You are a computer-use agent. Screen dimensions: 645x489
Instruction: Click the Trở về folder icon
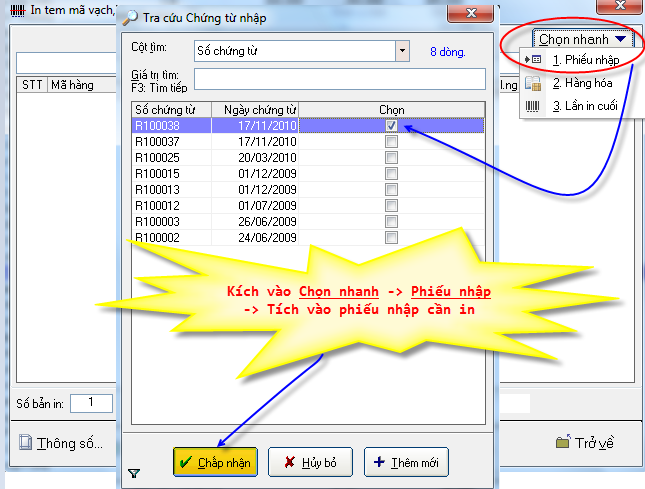coord(562,442)
